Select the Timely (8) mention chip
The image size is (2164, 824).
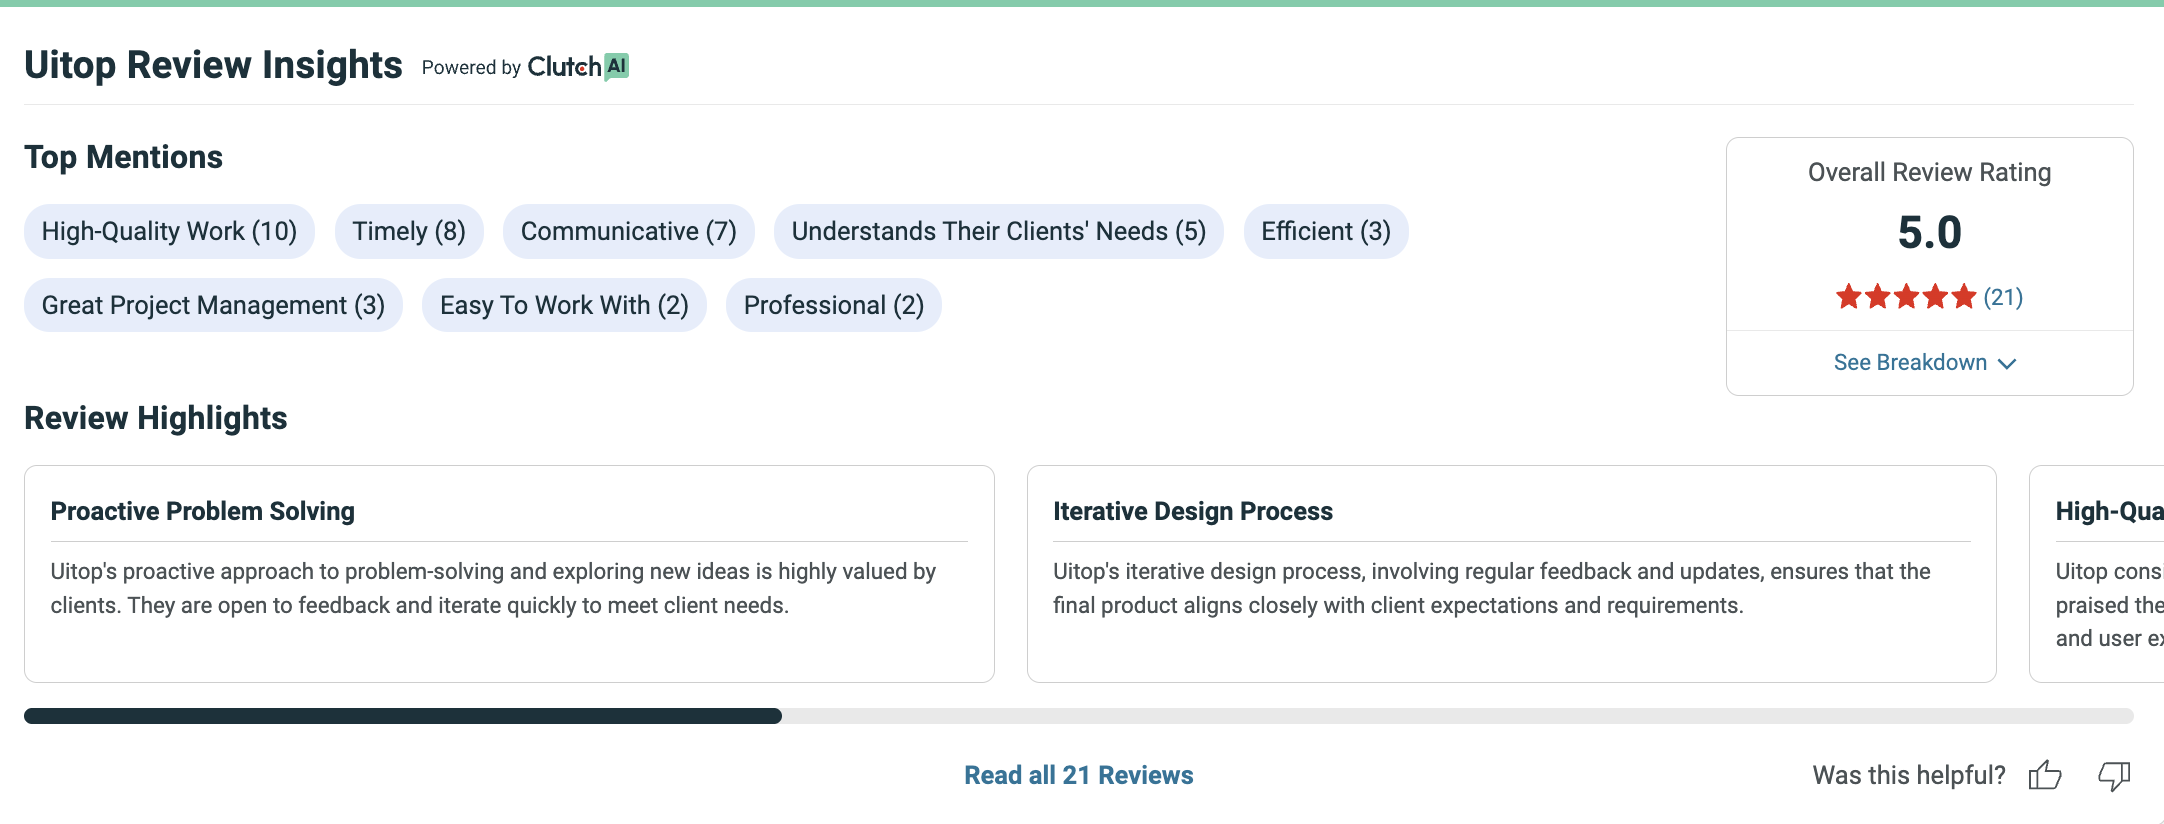coord(409,231)
